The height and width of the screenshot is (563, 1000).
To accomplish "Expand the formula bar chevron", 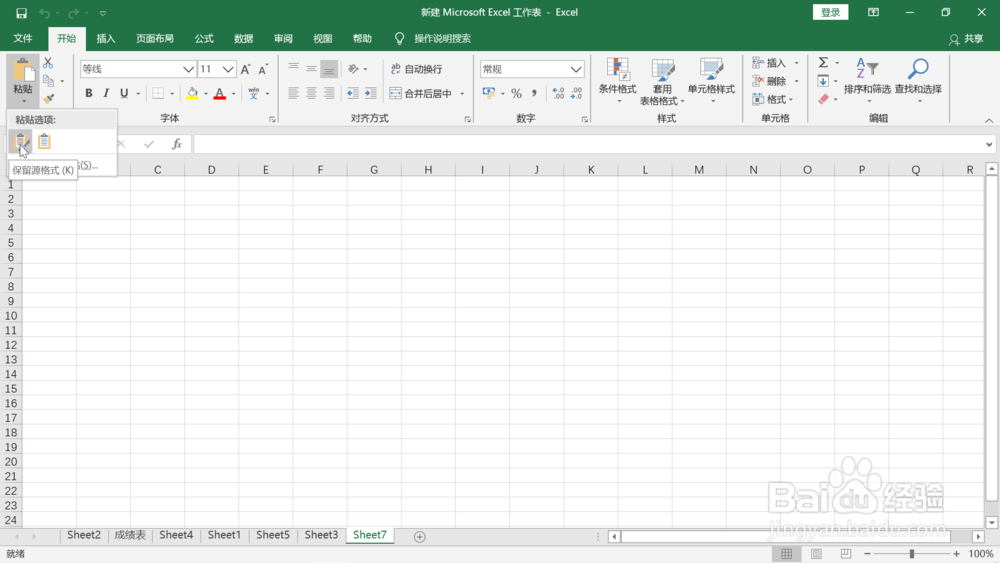I will pos(989,144).
